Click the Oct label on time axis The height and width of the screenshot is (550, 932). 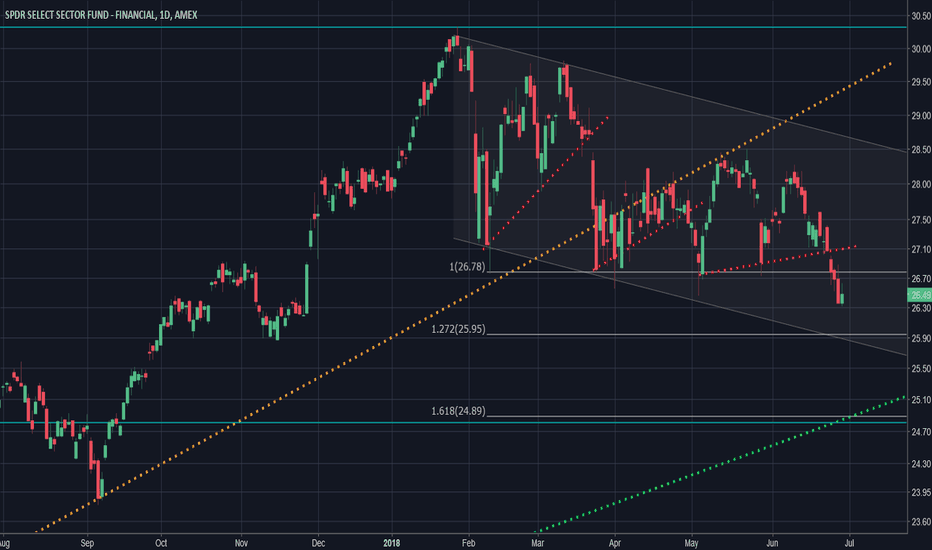(x=161, y=543)
